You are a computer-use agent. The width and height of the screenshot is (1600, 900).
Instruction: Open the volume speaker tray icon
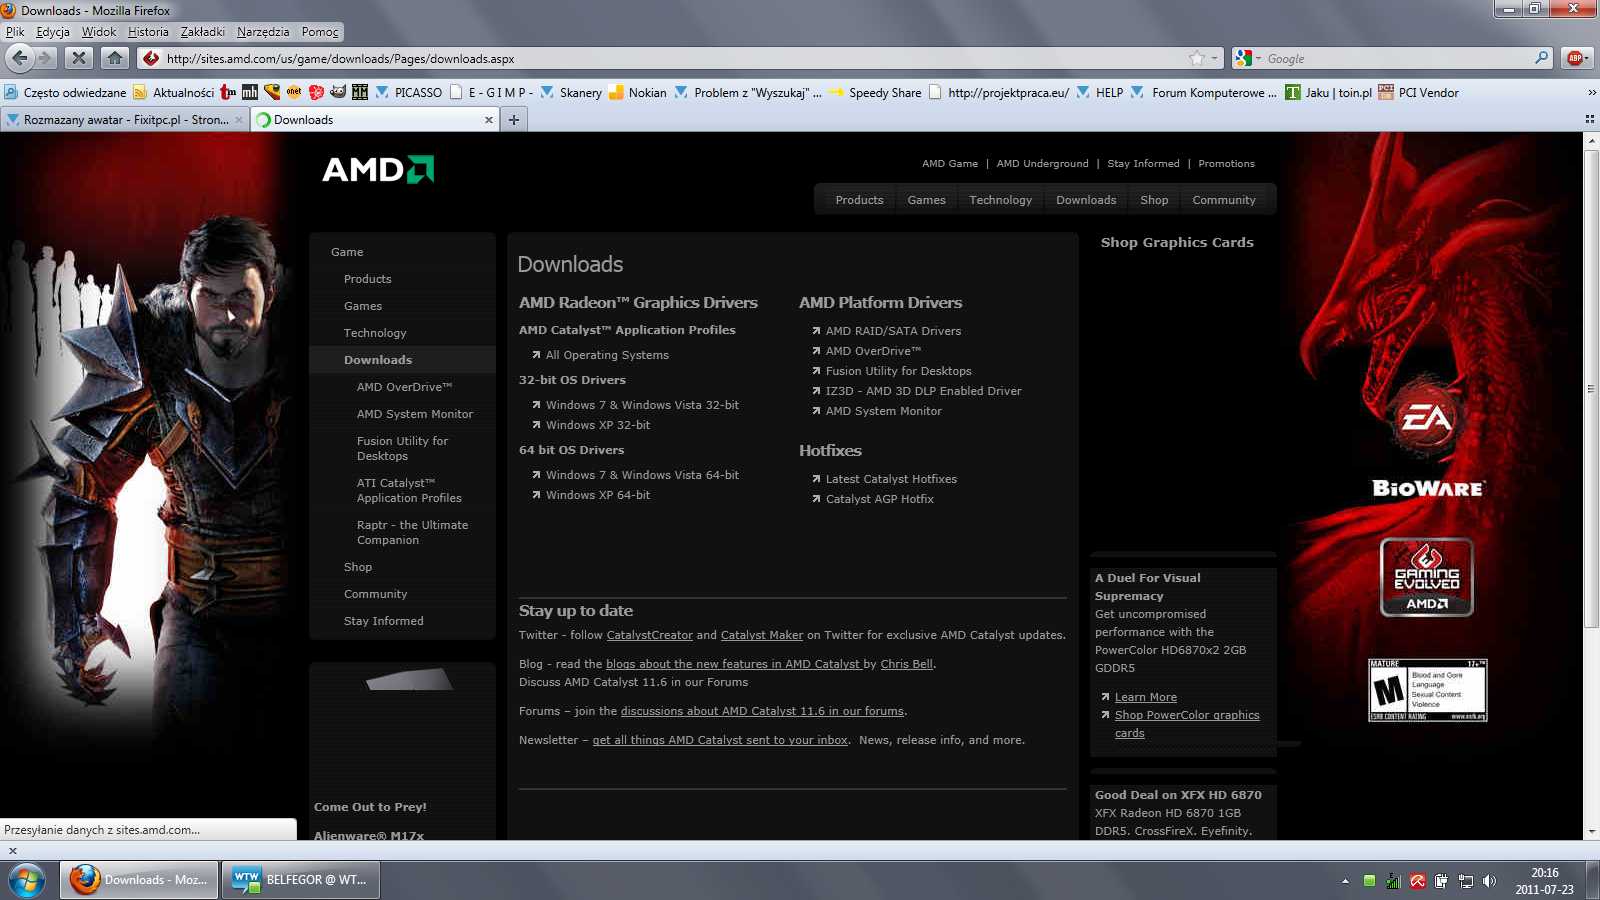coord(1489,881)
